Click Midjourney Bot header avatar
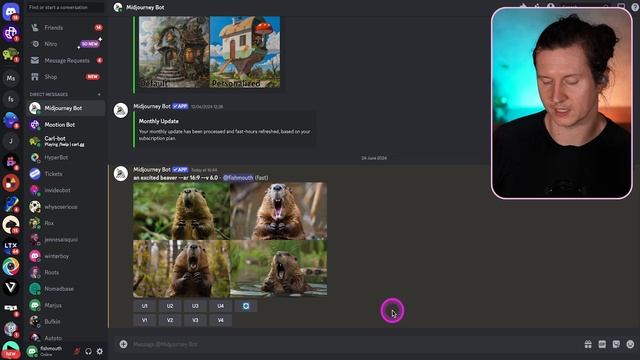640x360 pixels. coord(118,7)
